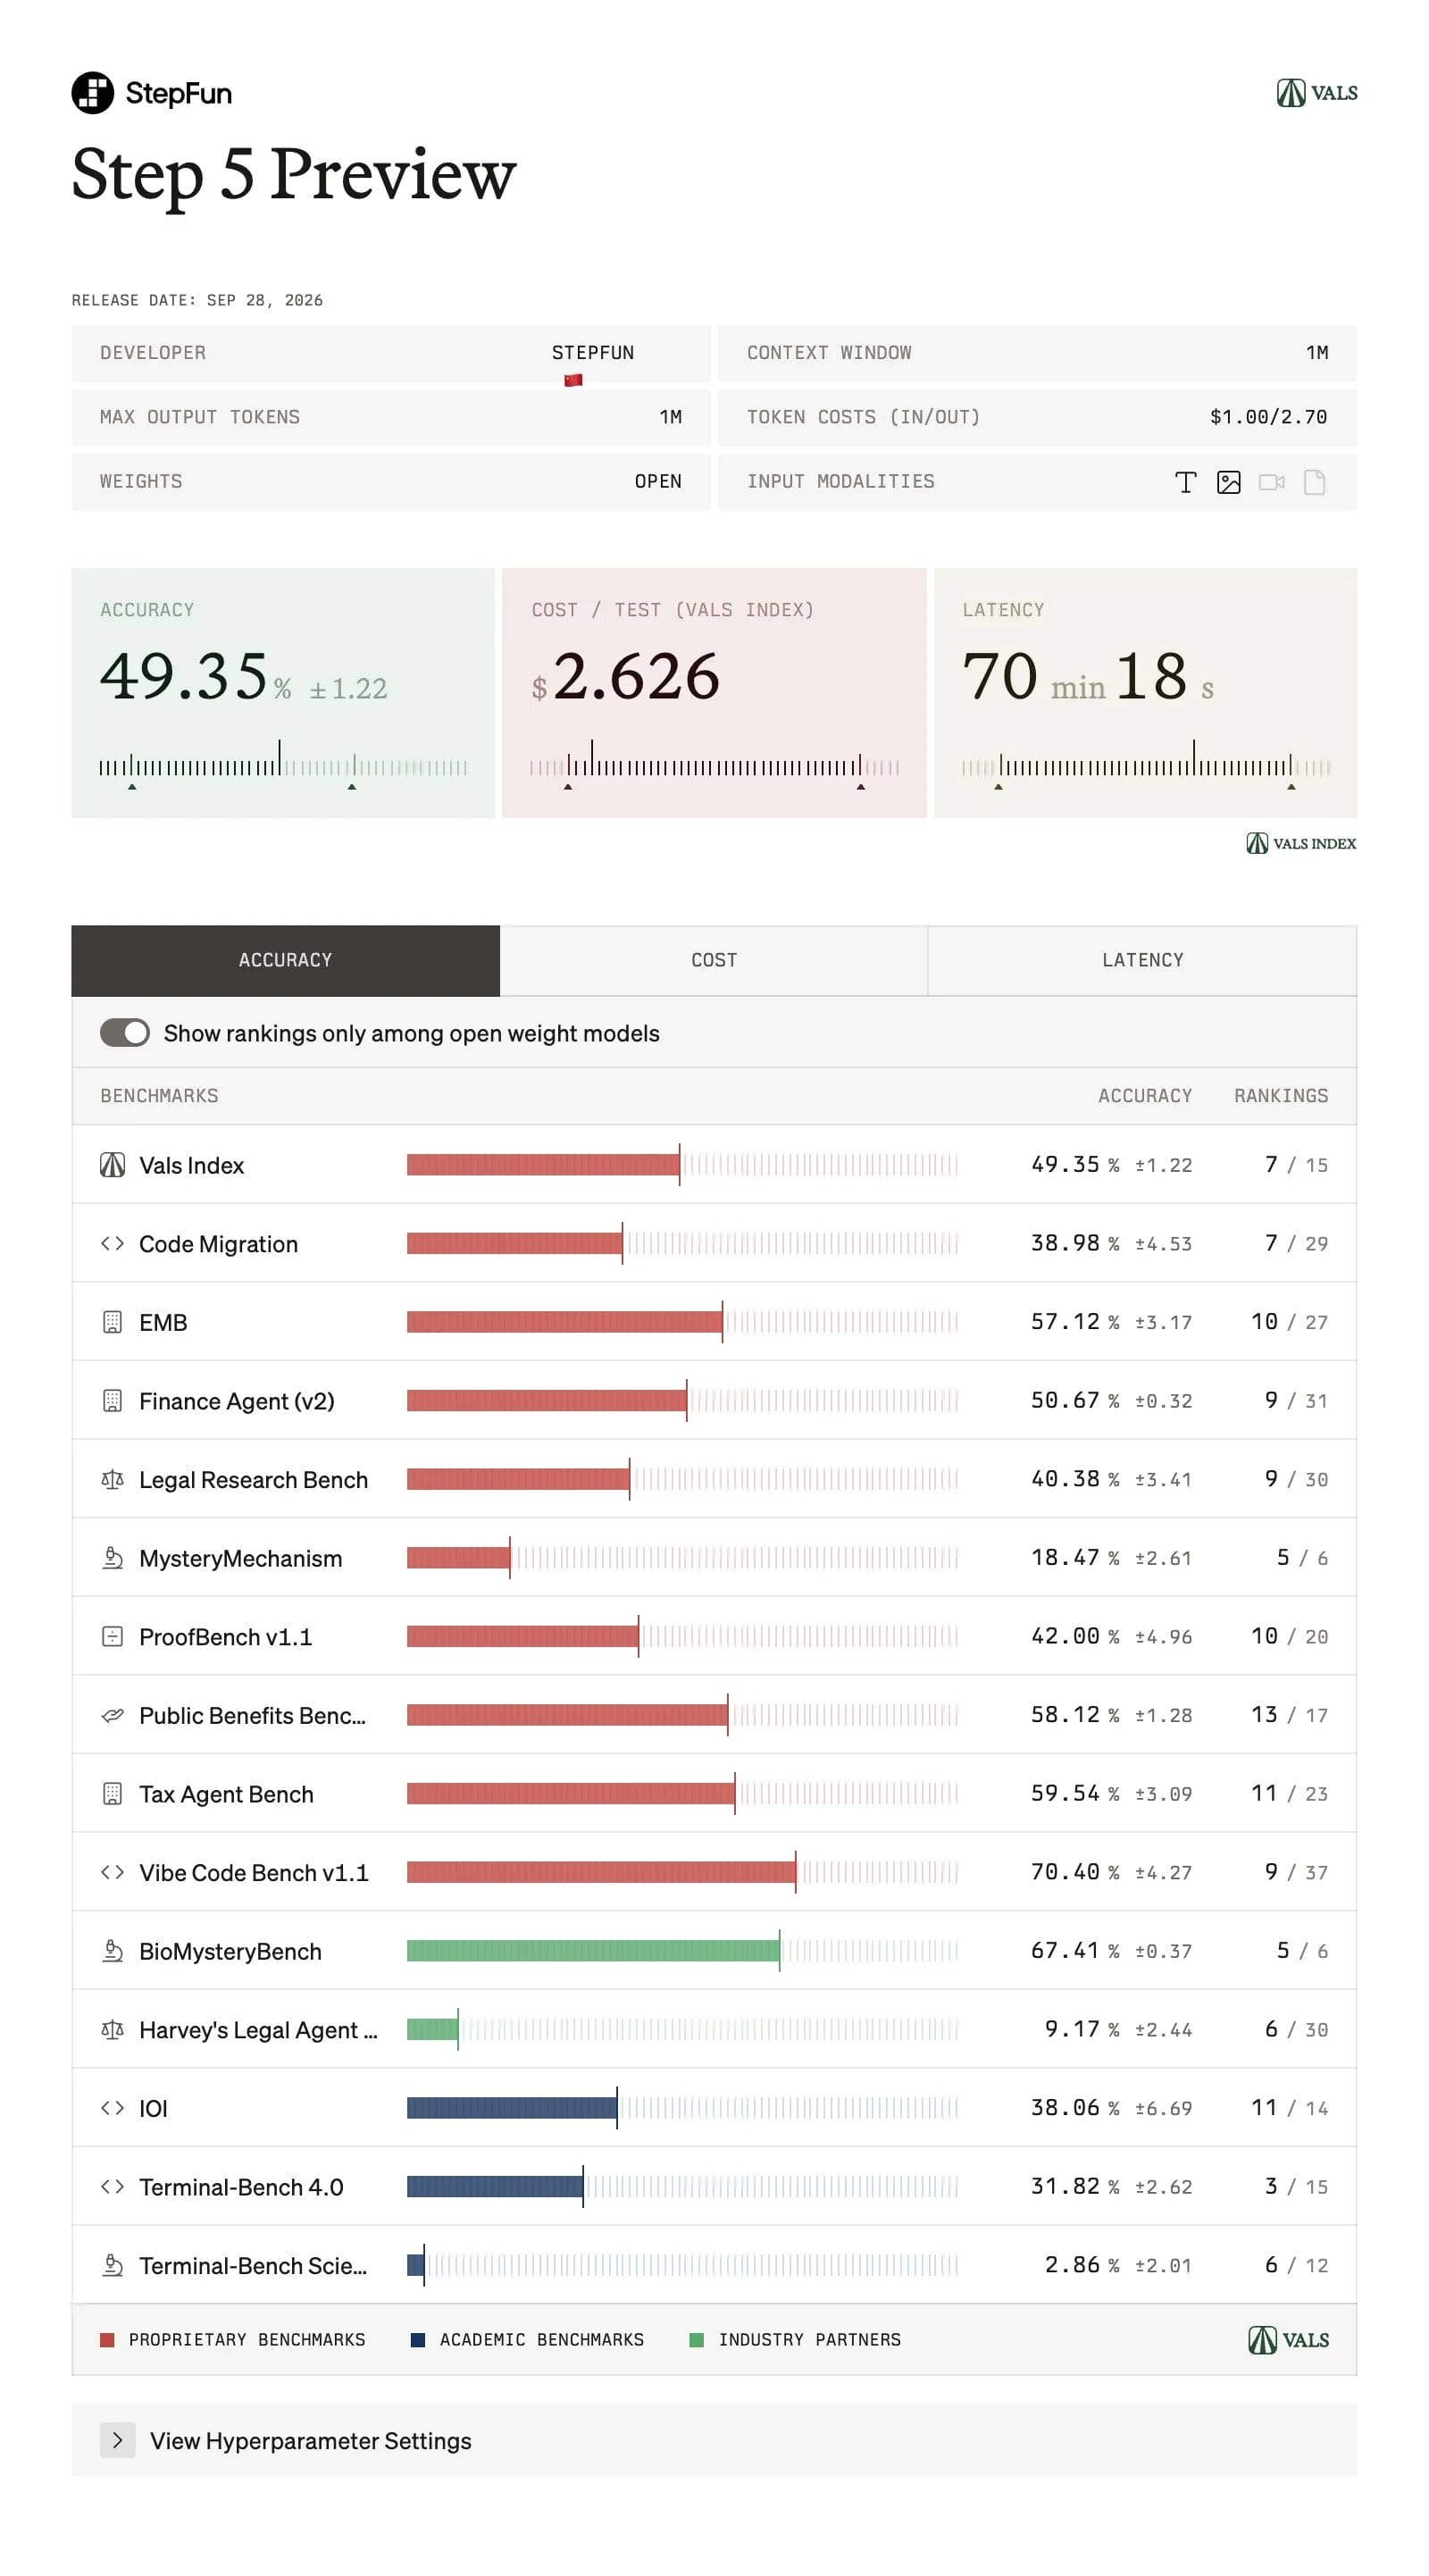The height and width of the screenshot is (2576, 1429).
Task: Click the Vals Index row icon
Action: (x=112, y=1165)
